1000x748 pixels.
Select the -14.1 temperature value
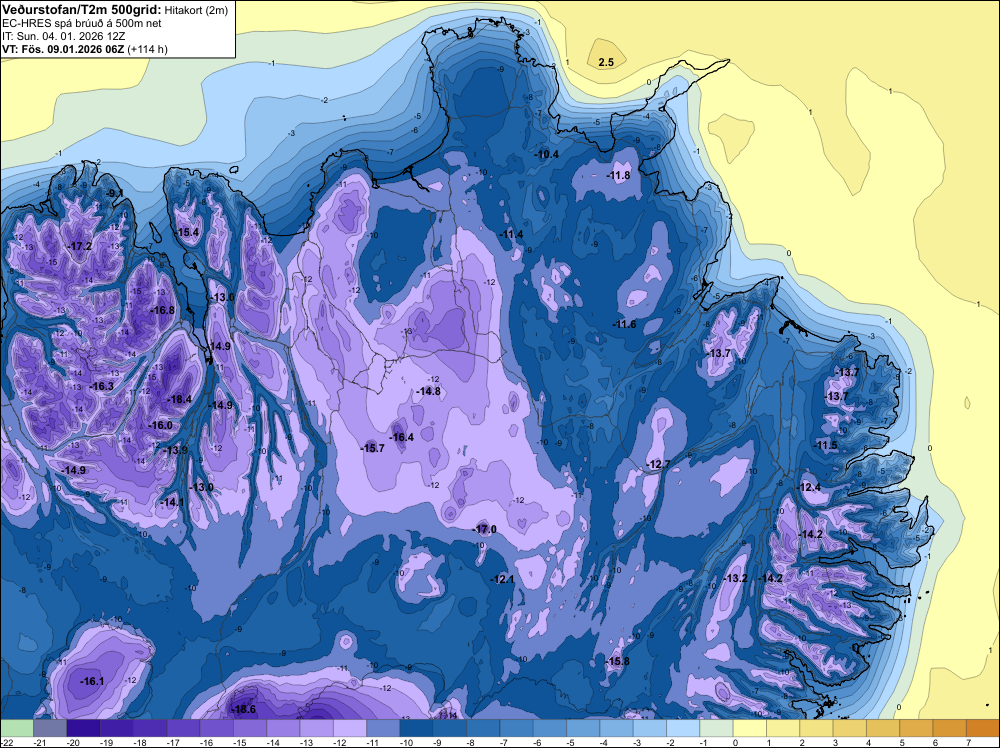172,502
